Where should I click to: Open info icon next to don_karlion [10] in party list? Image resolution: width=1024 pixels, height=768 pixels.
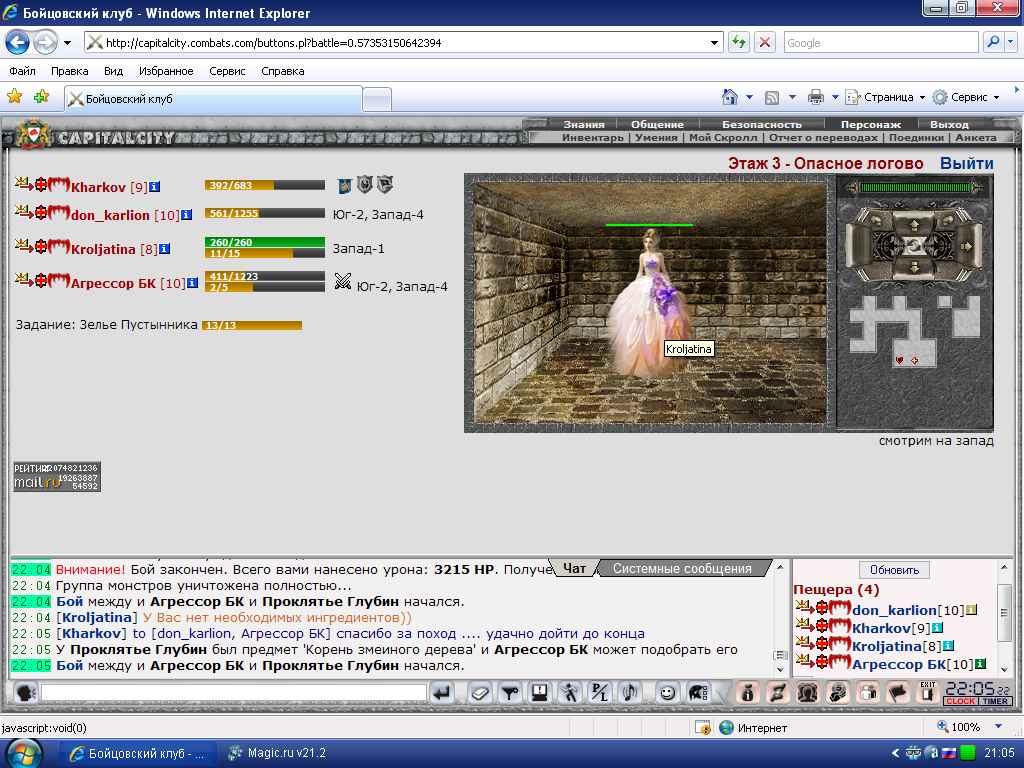pyautogui.click(x=186, y=215)
